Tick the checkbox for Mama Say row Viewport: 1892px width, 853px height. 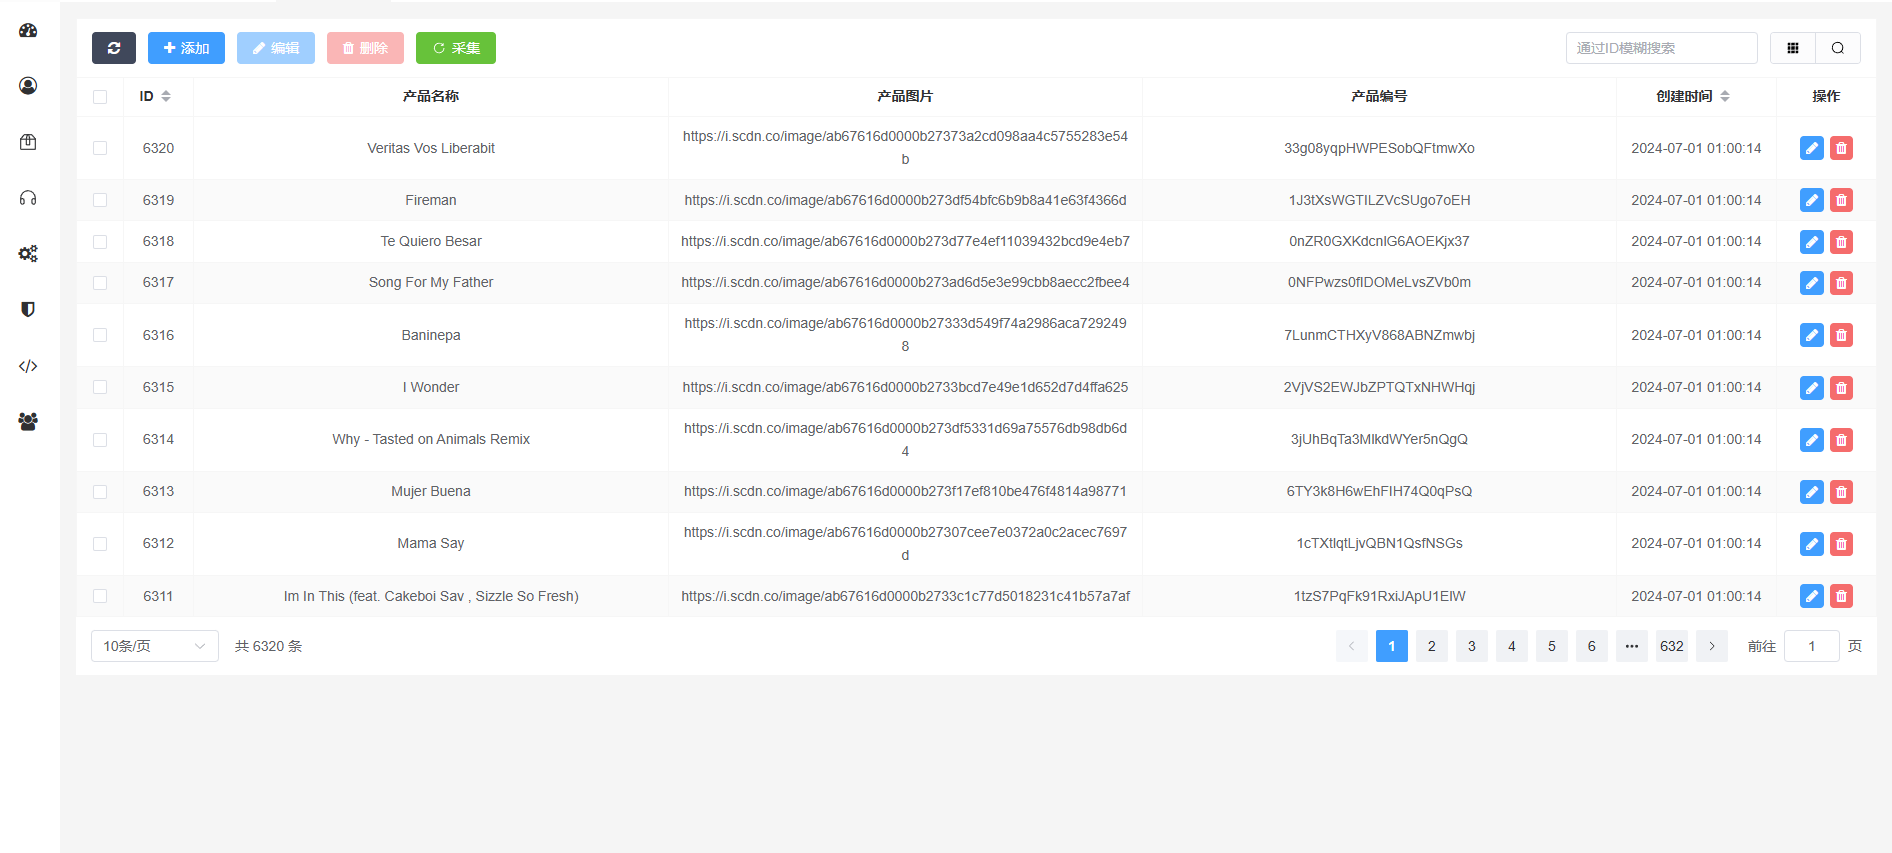point(100,544)
